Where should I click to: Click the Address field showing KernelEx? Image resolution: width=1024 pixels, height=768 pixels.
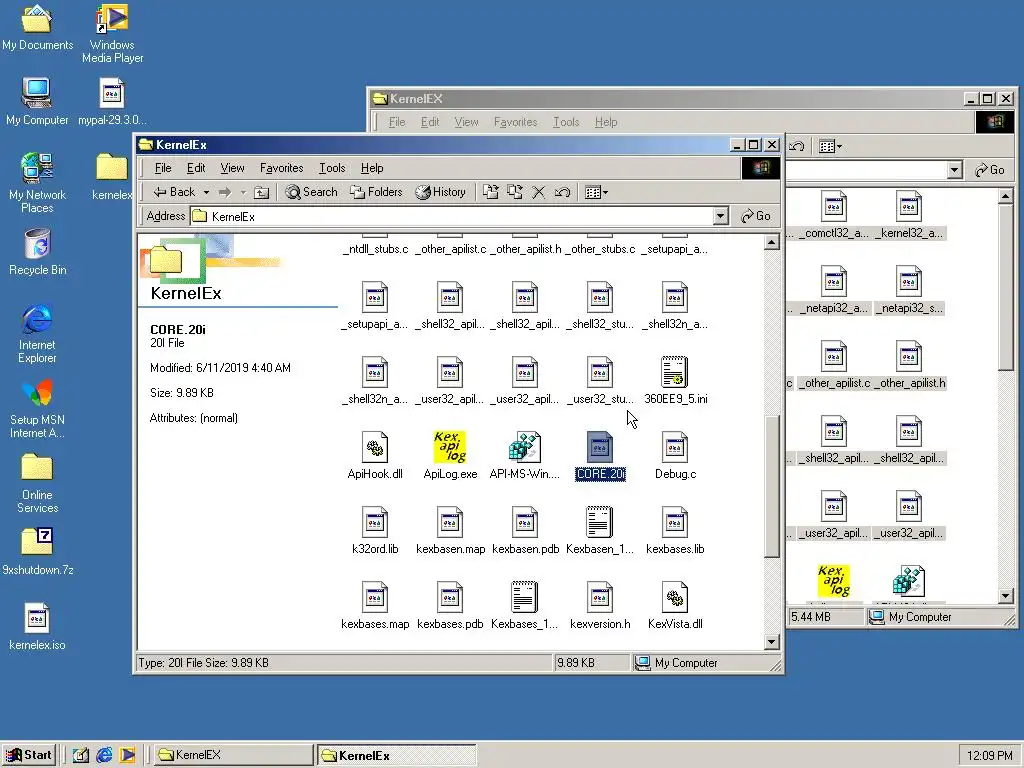click(459, 216)
